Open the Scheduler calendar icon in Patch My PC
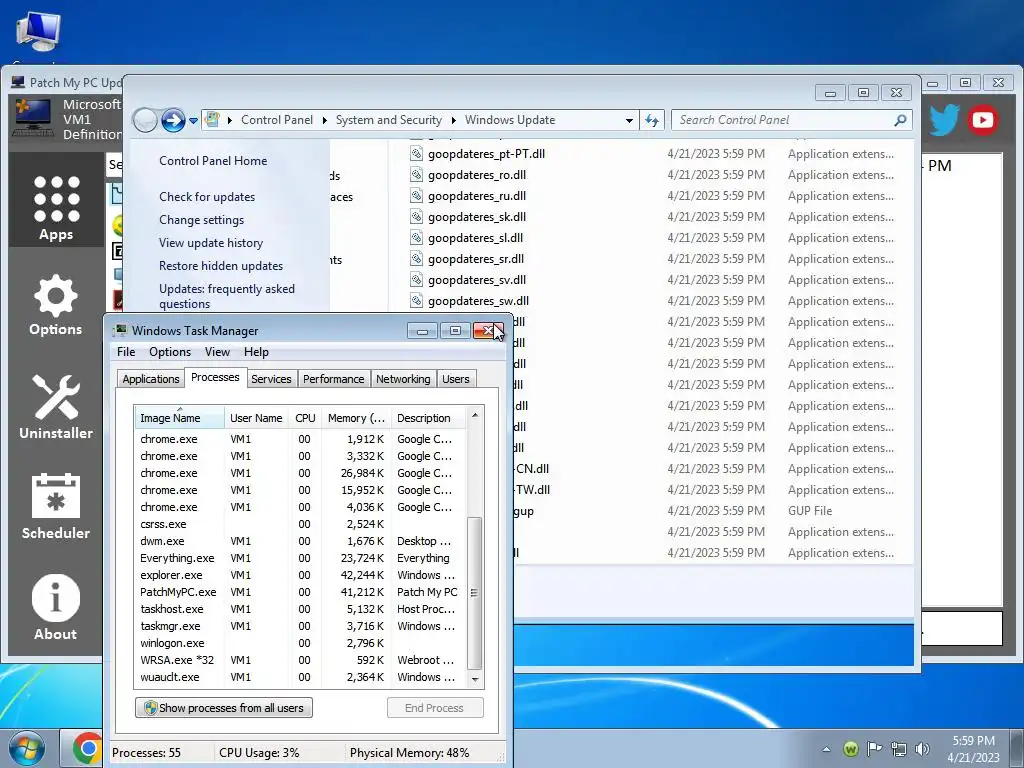Viewport: 1024px width, 768px height. click(x=56, y=507)
